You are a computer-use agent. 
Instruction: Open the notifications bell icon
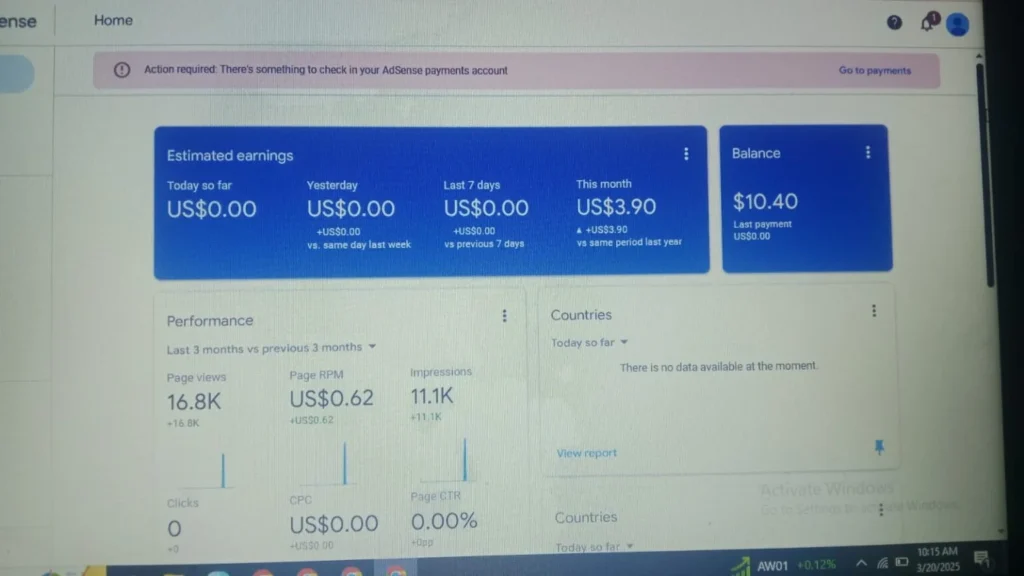[927, 23]
